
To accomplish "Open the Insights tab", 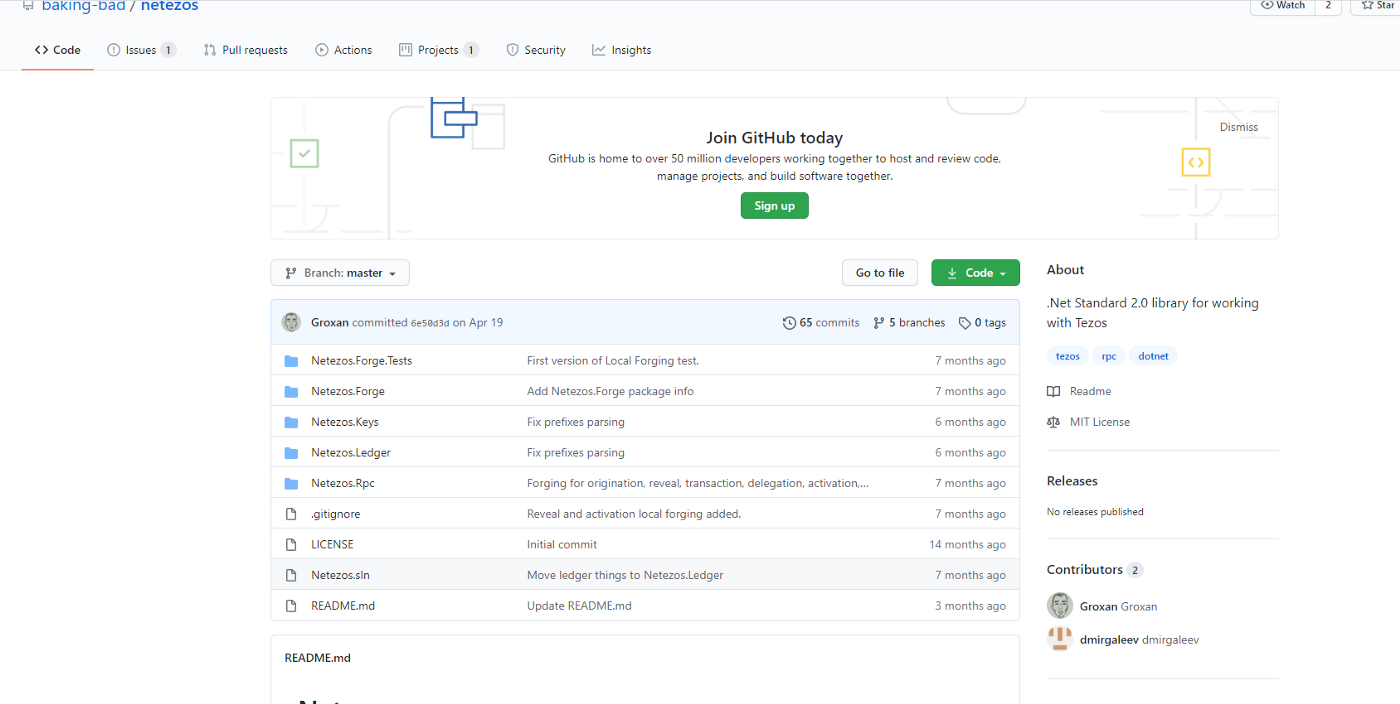I will [621, 50].
